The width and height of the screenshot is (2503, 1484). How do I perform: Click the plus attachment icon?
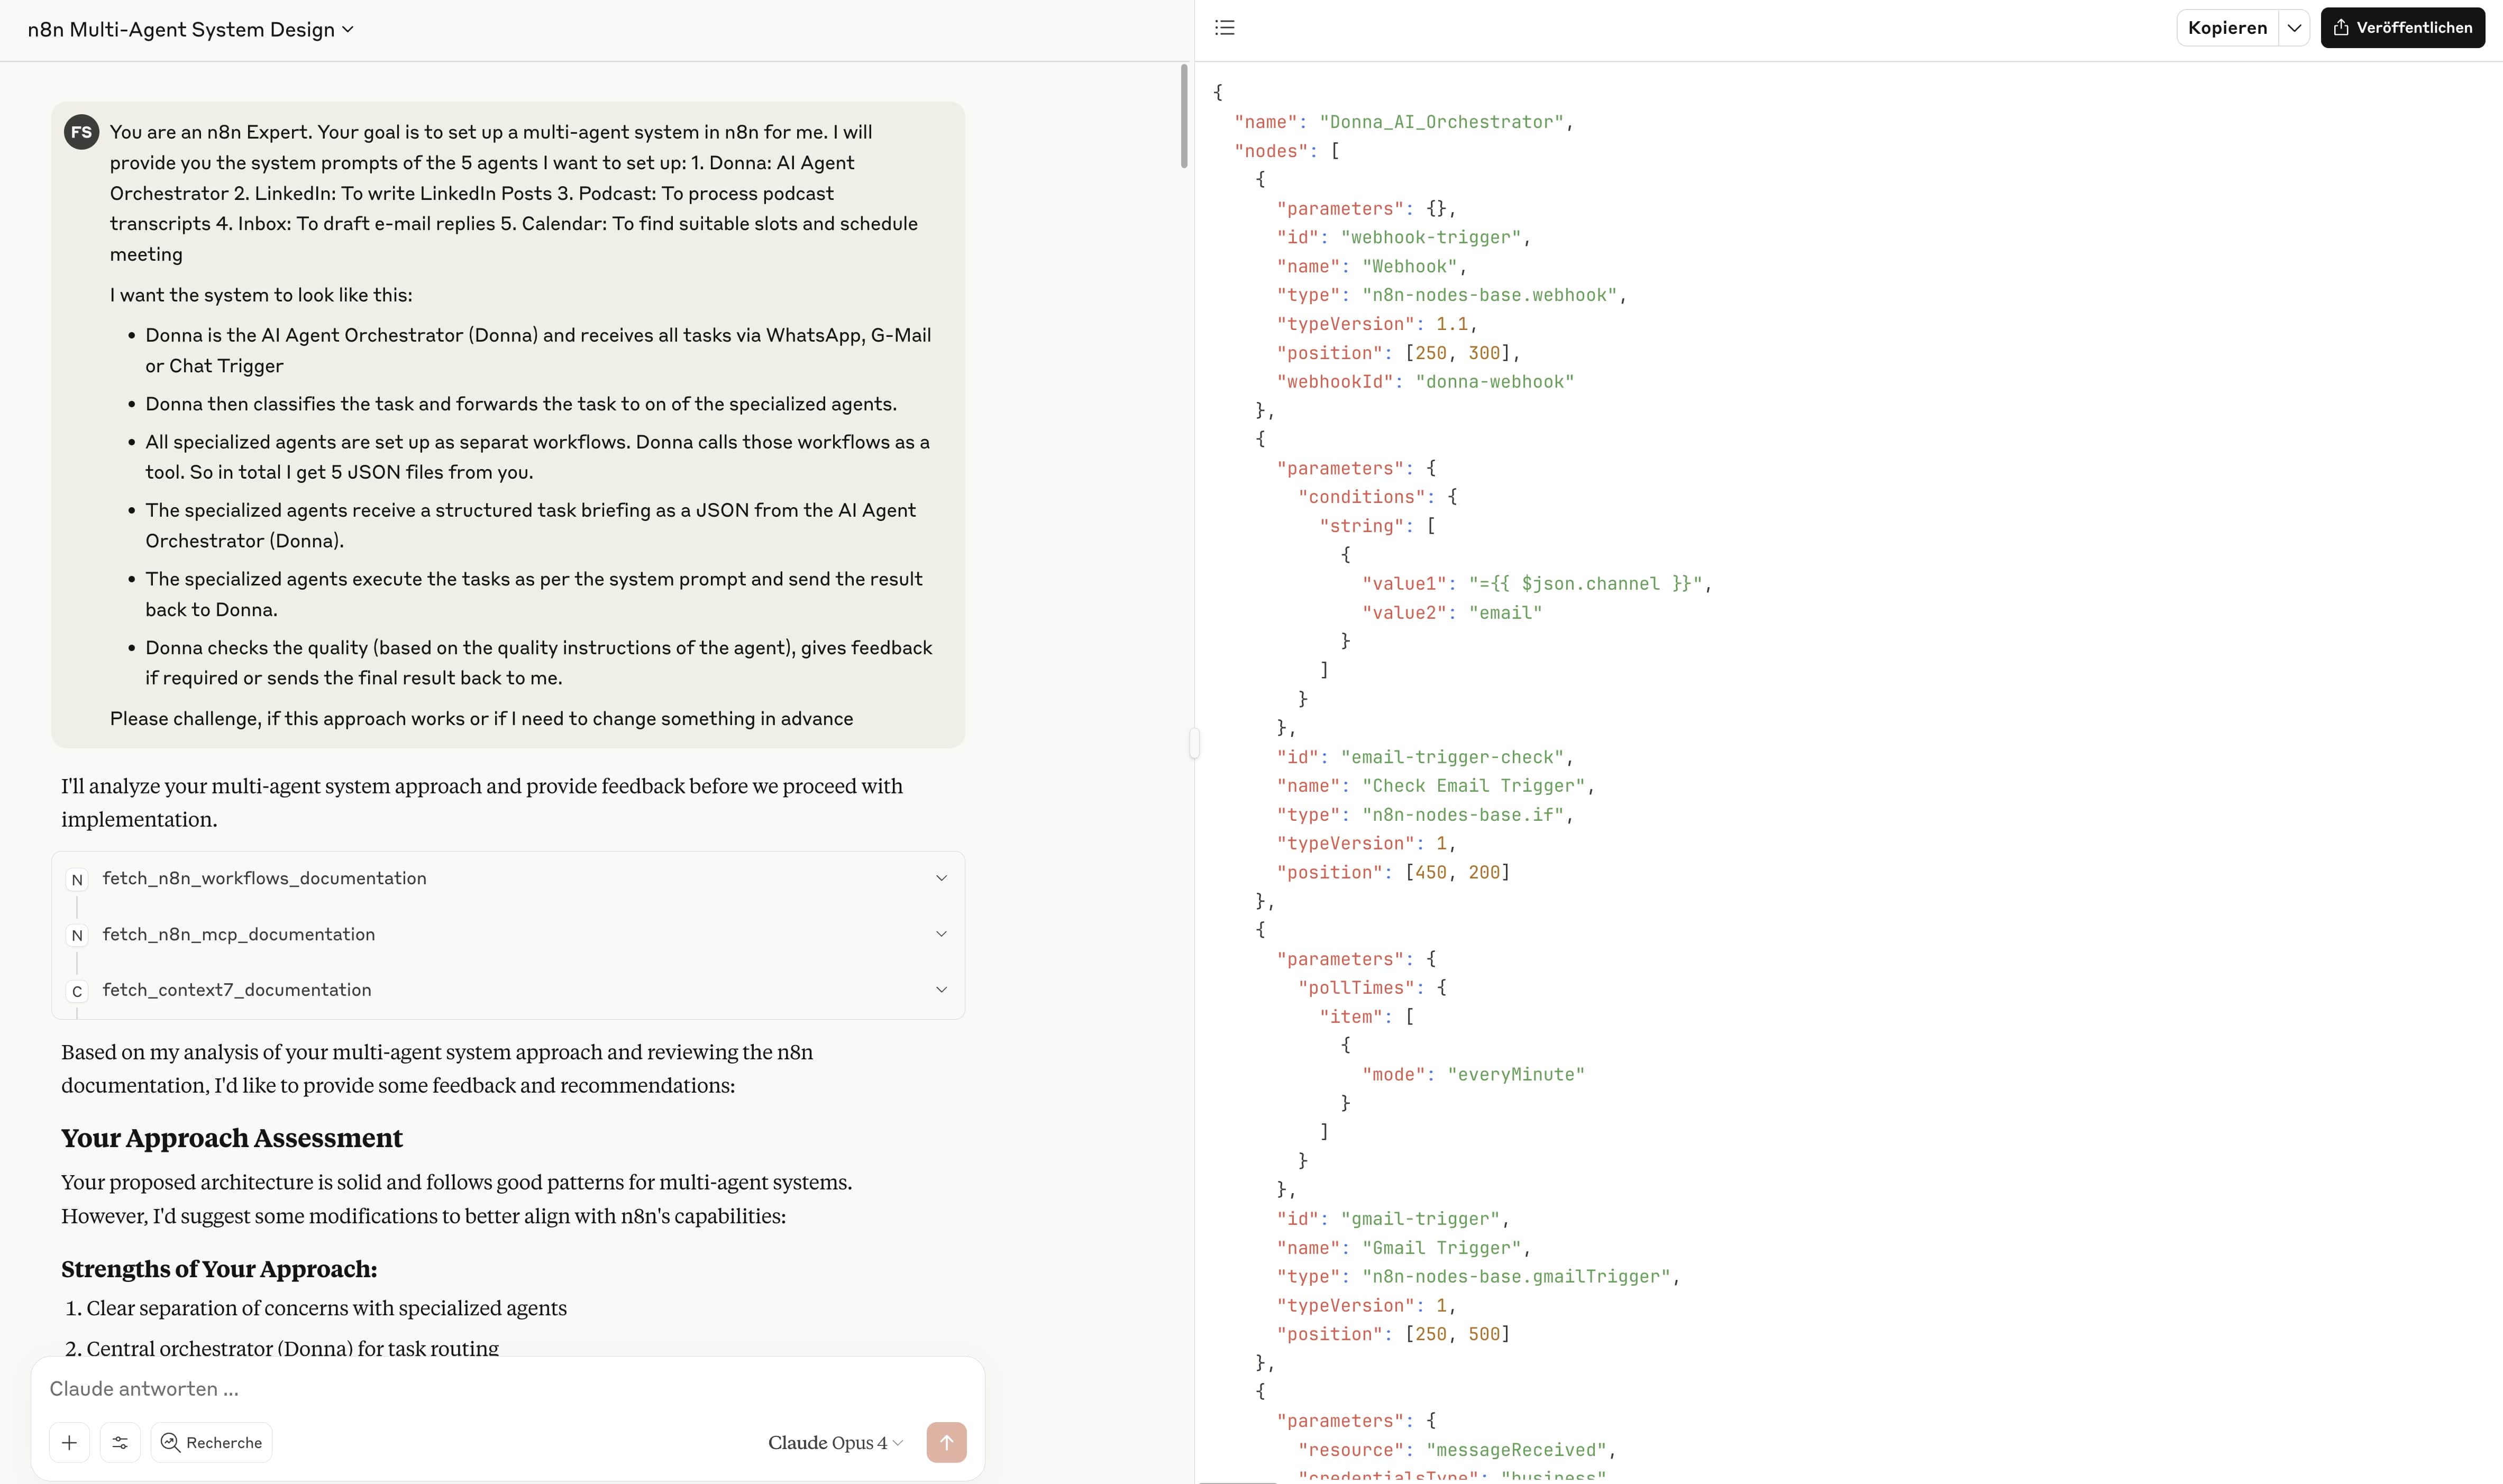pos(69,1442)
